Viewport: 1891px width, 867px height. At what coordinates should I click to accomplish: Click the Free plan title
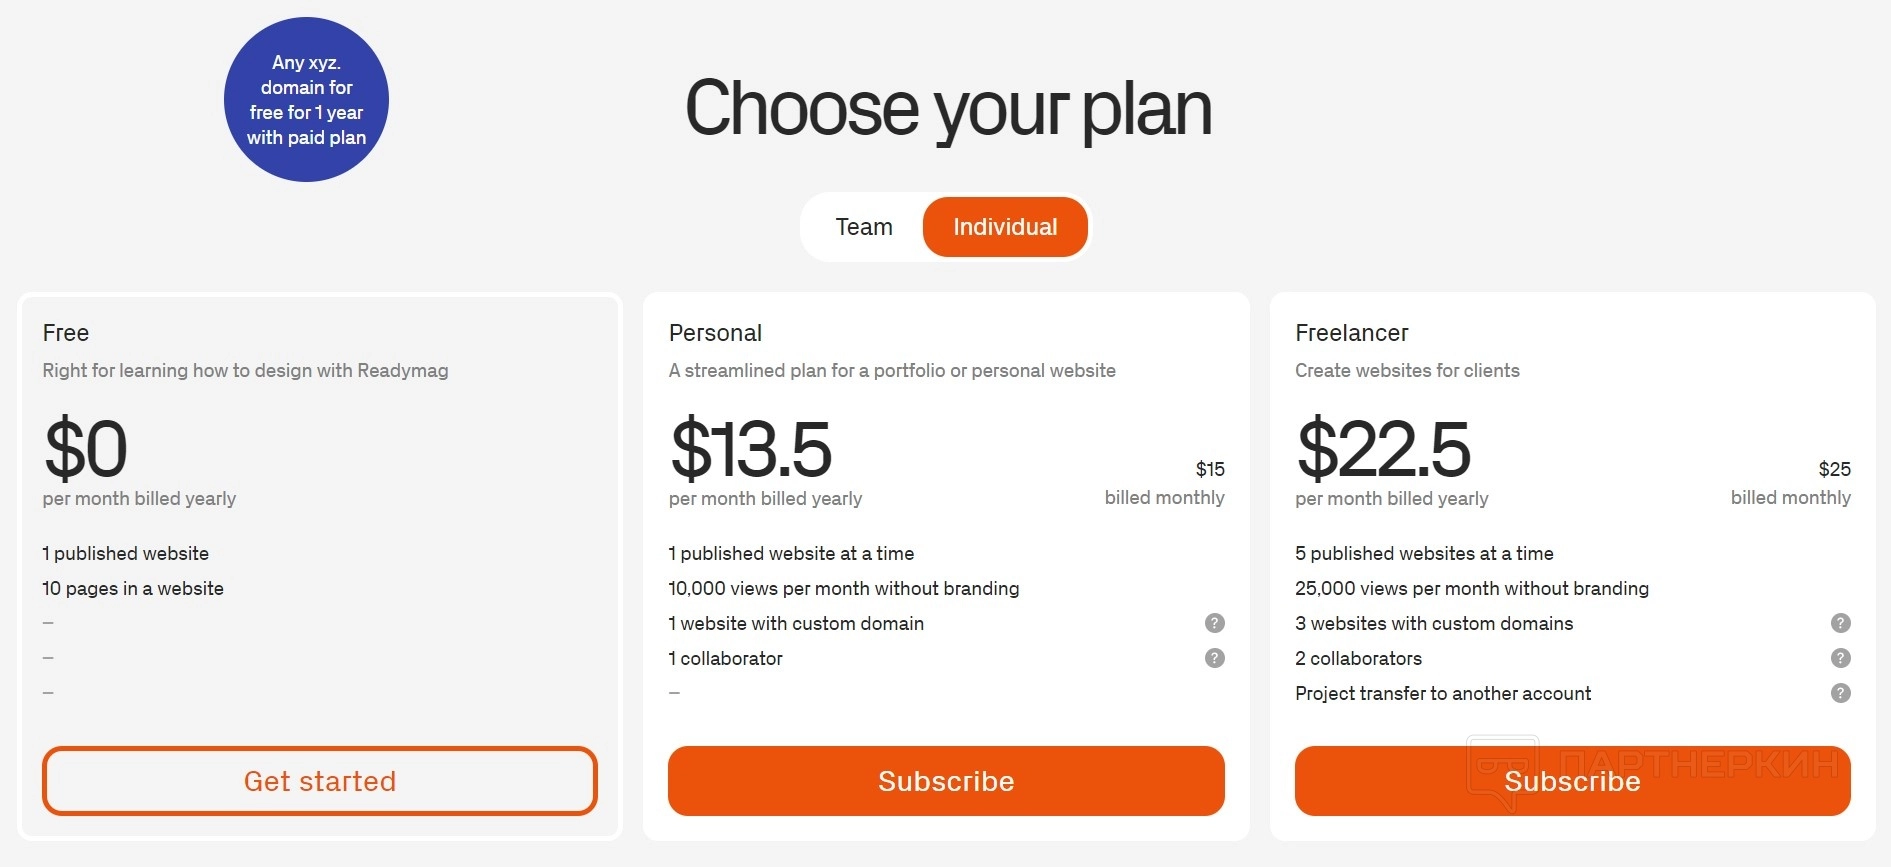point(66,333)
